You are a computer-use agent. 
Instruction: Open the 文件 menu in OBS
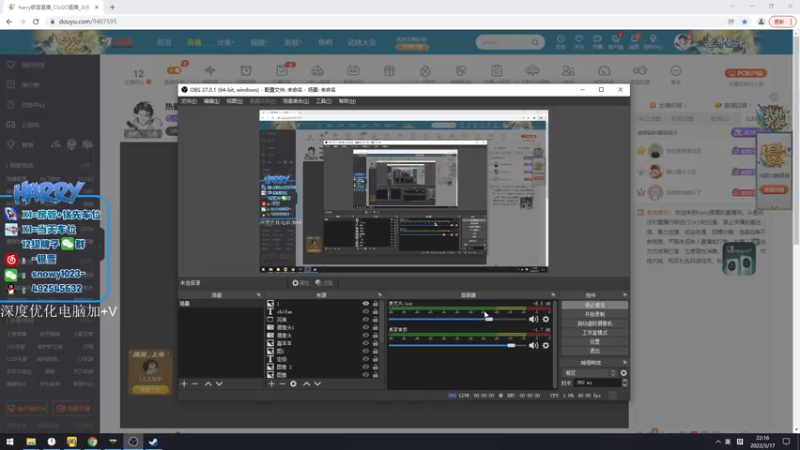[189, 101]
